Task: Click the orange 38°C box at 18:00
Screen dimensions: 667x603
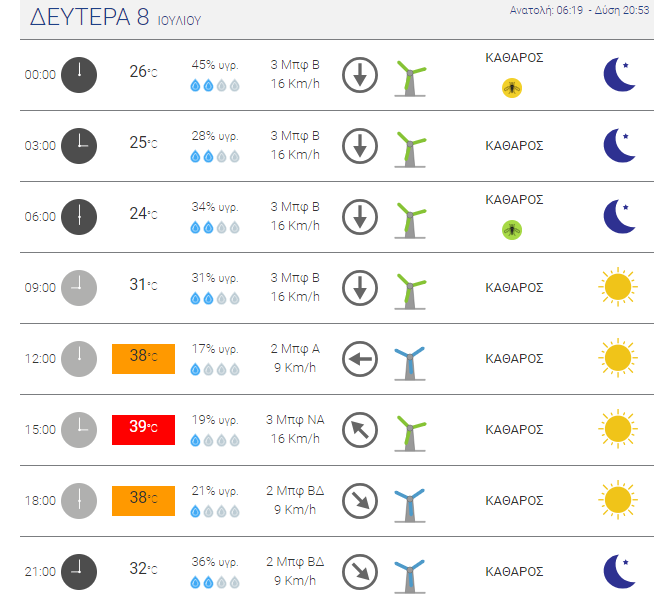Action: 143,501
